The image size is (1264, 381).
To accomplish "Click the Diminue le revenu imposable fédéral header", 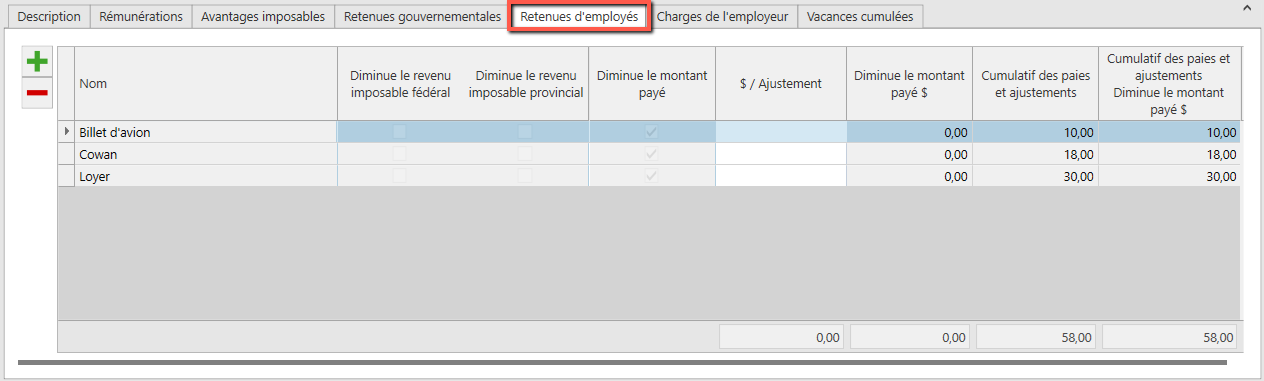I will 400,84.
